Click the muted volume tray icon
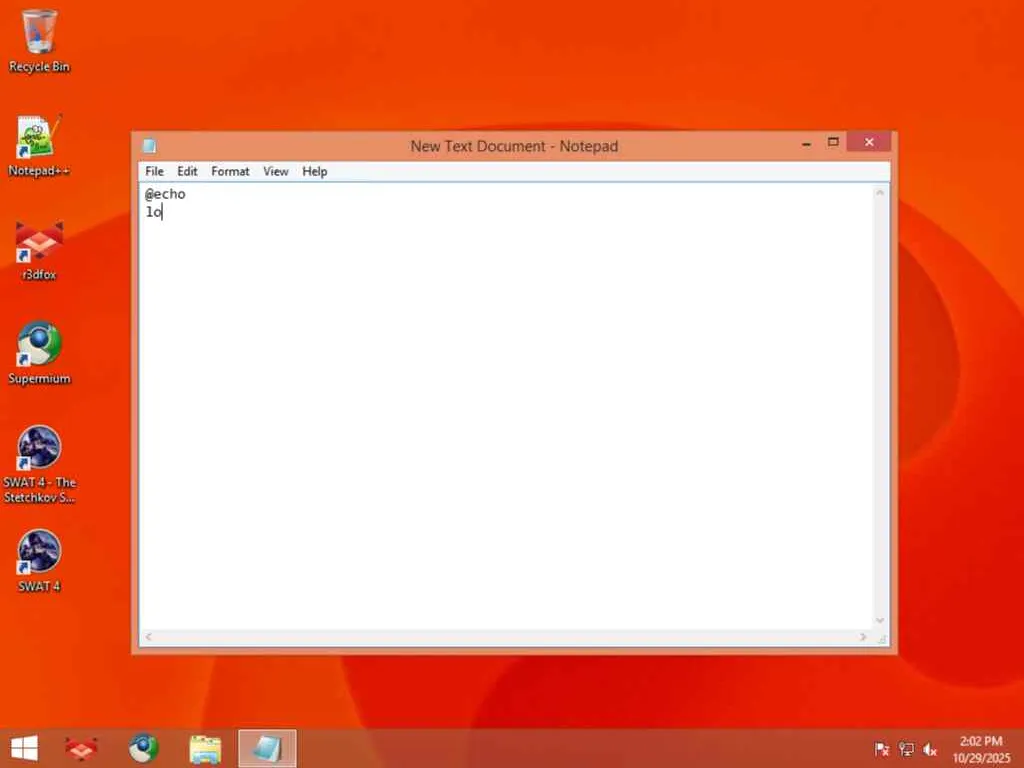Viewport: 1024px width, 768px height. [x=930, y=749]
